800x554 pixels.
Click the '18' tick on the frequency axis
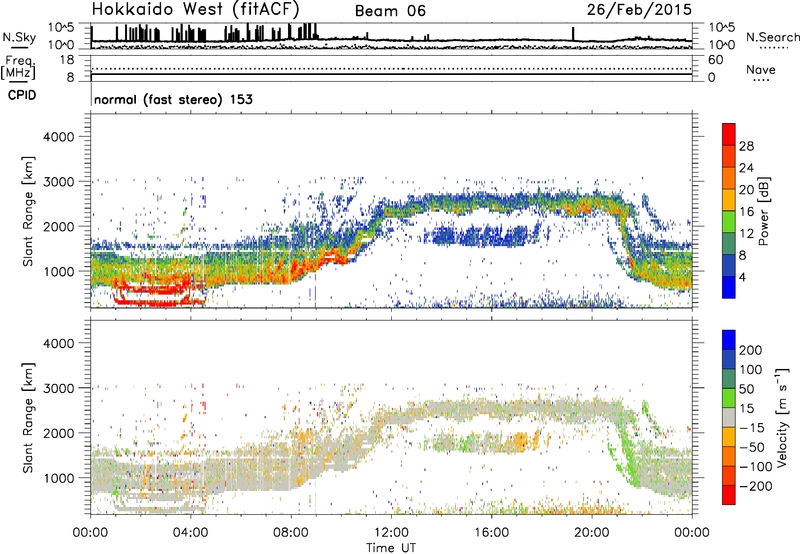tap(67, 60)
